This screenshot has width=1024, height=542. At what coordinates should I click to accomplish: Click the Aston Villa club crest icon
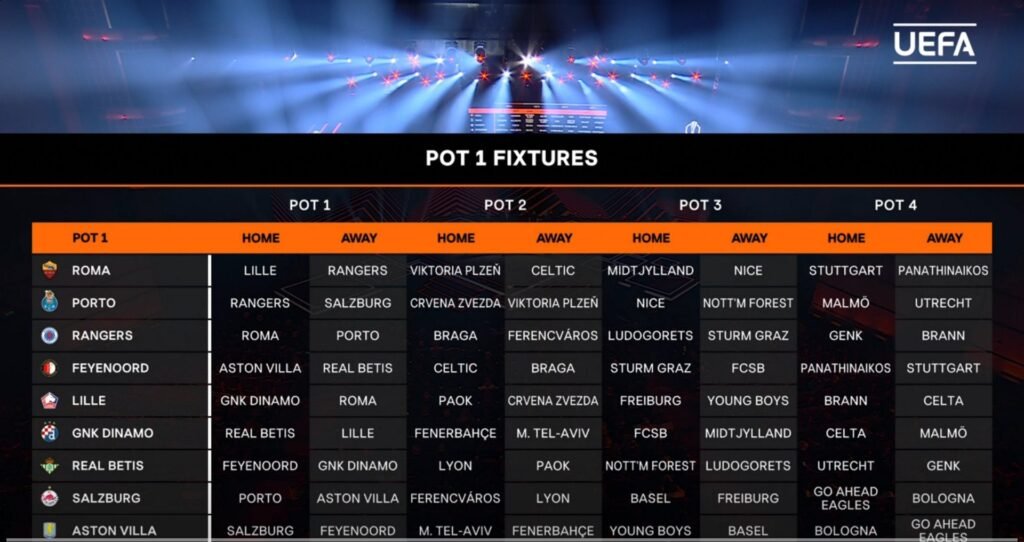50,530
